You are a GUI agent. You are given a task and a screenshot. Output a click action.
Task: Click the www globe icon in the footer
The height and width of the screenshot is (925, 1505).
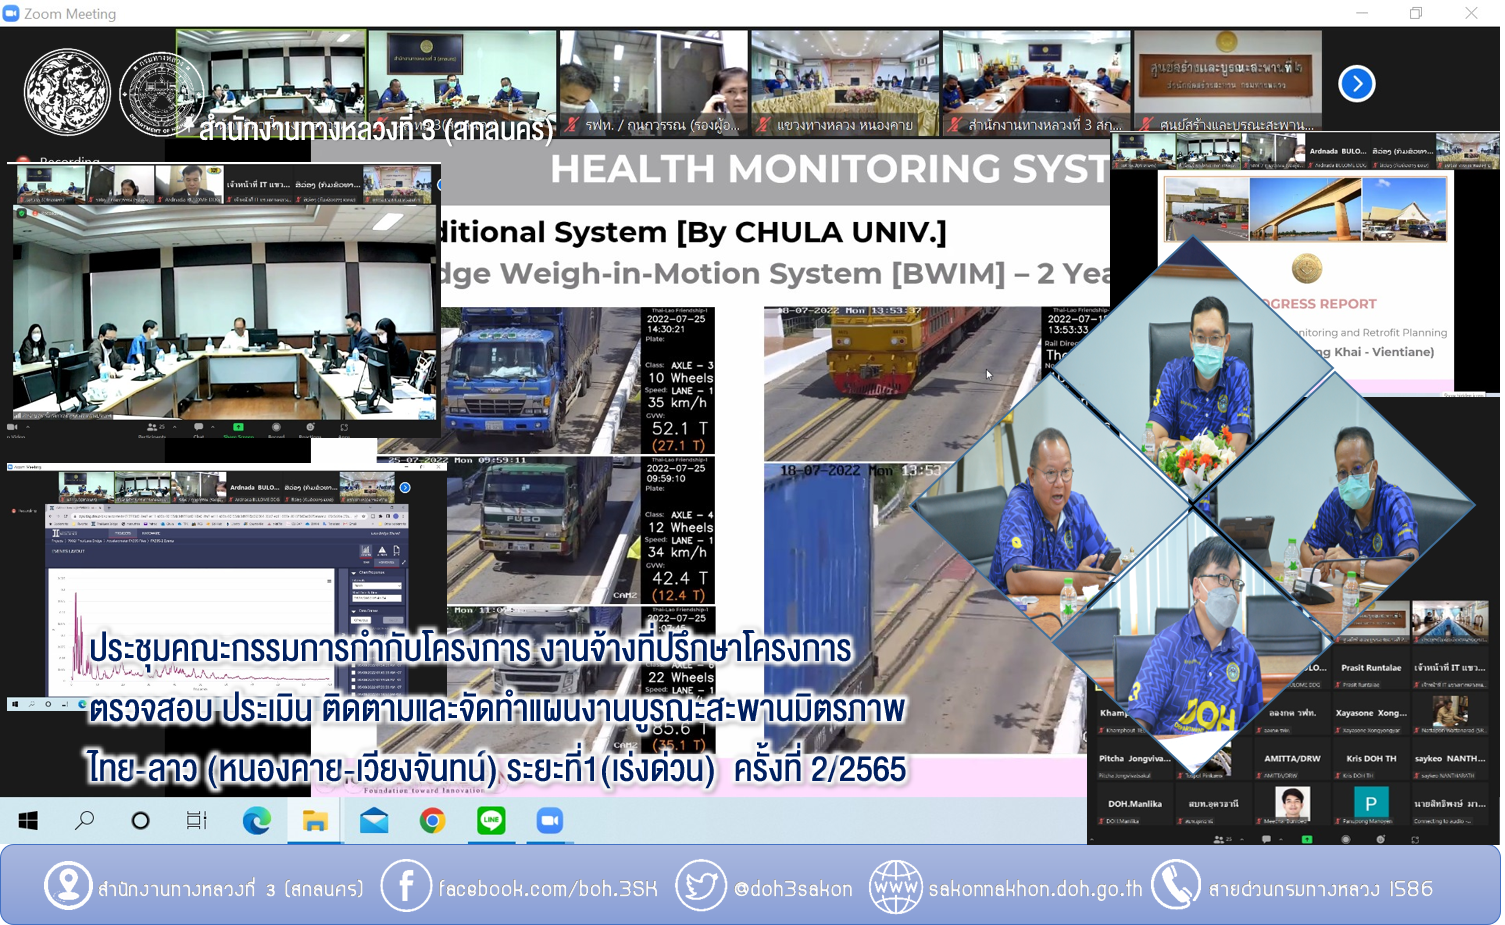[x=895, y=886]
